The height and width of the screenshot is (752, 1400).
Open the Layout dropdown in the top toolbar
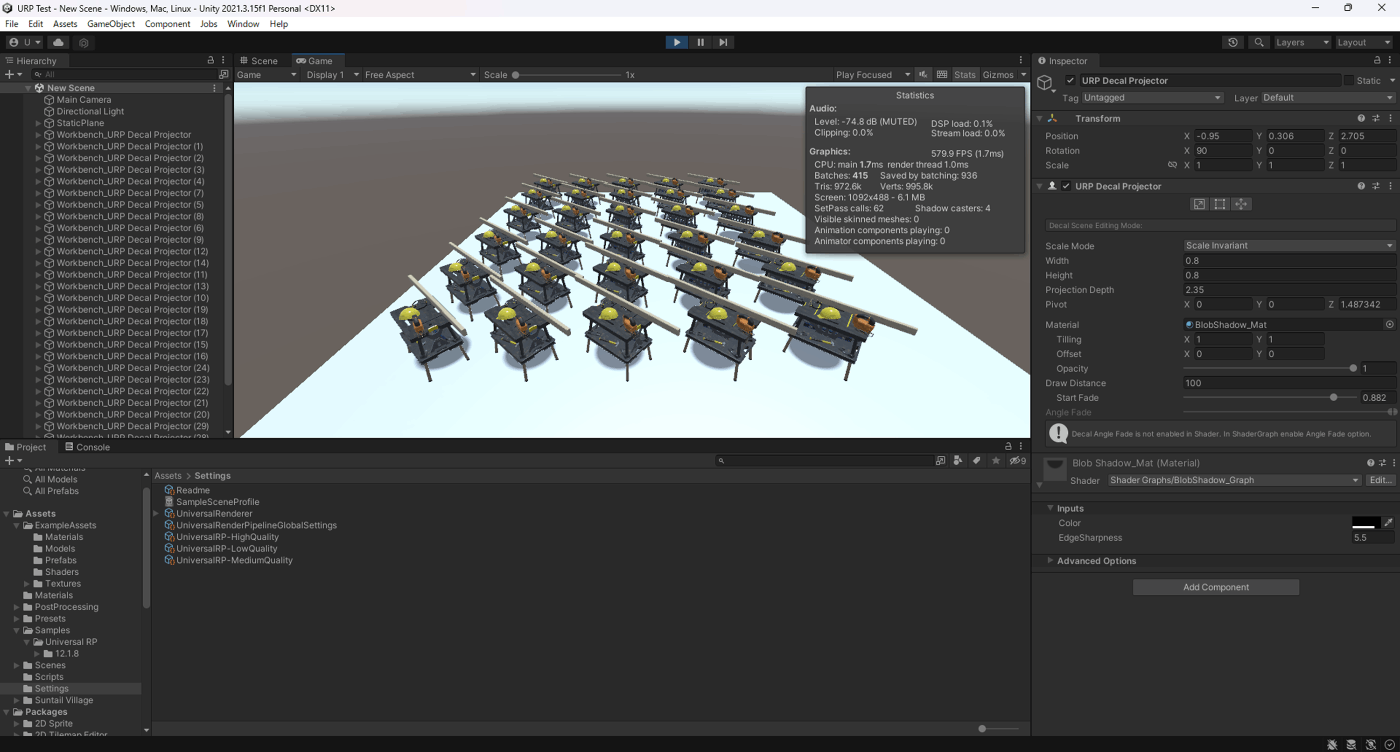tap(1364, 43)
